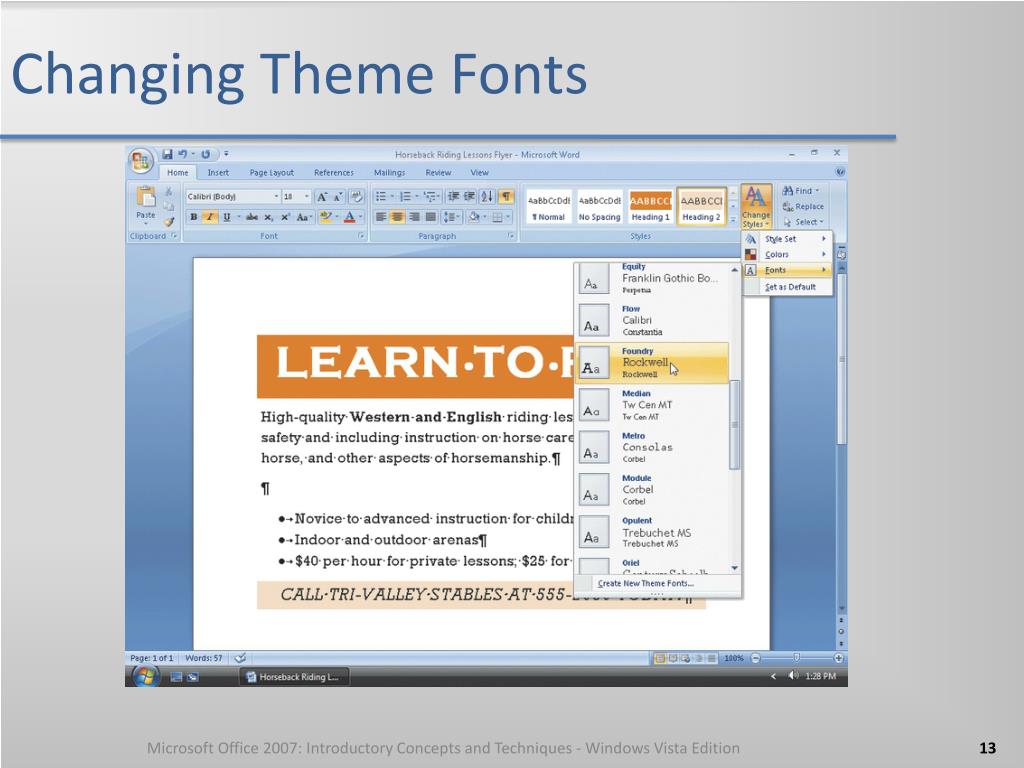
Task: Open the Clipboard pane launcher
Action: (x=174, y=236)
